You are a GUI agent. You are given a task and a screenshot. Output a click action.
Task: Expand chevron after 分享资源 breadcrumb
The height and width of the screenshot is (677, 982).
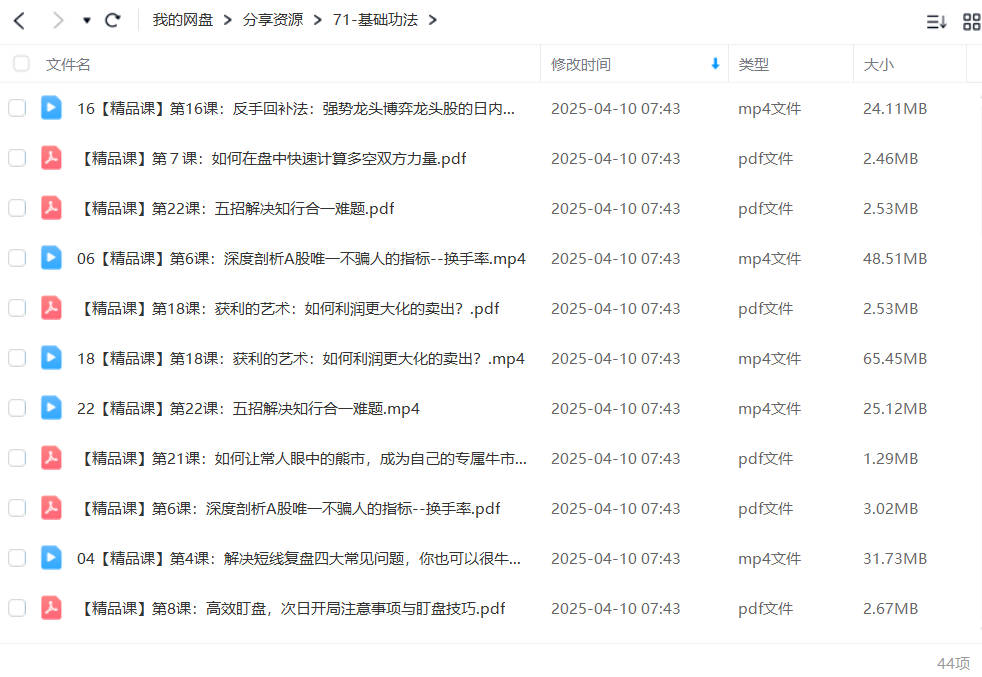[x=318, y=21]
